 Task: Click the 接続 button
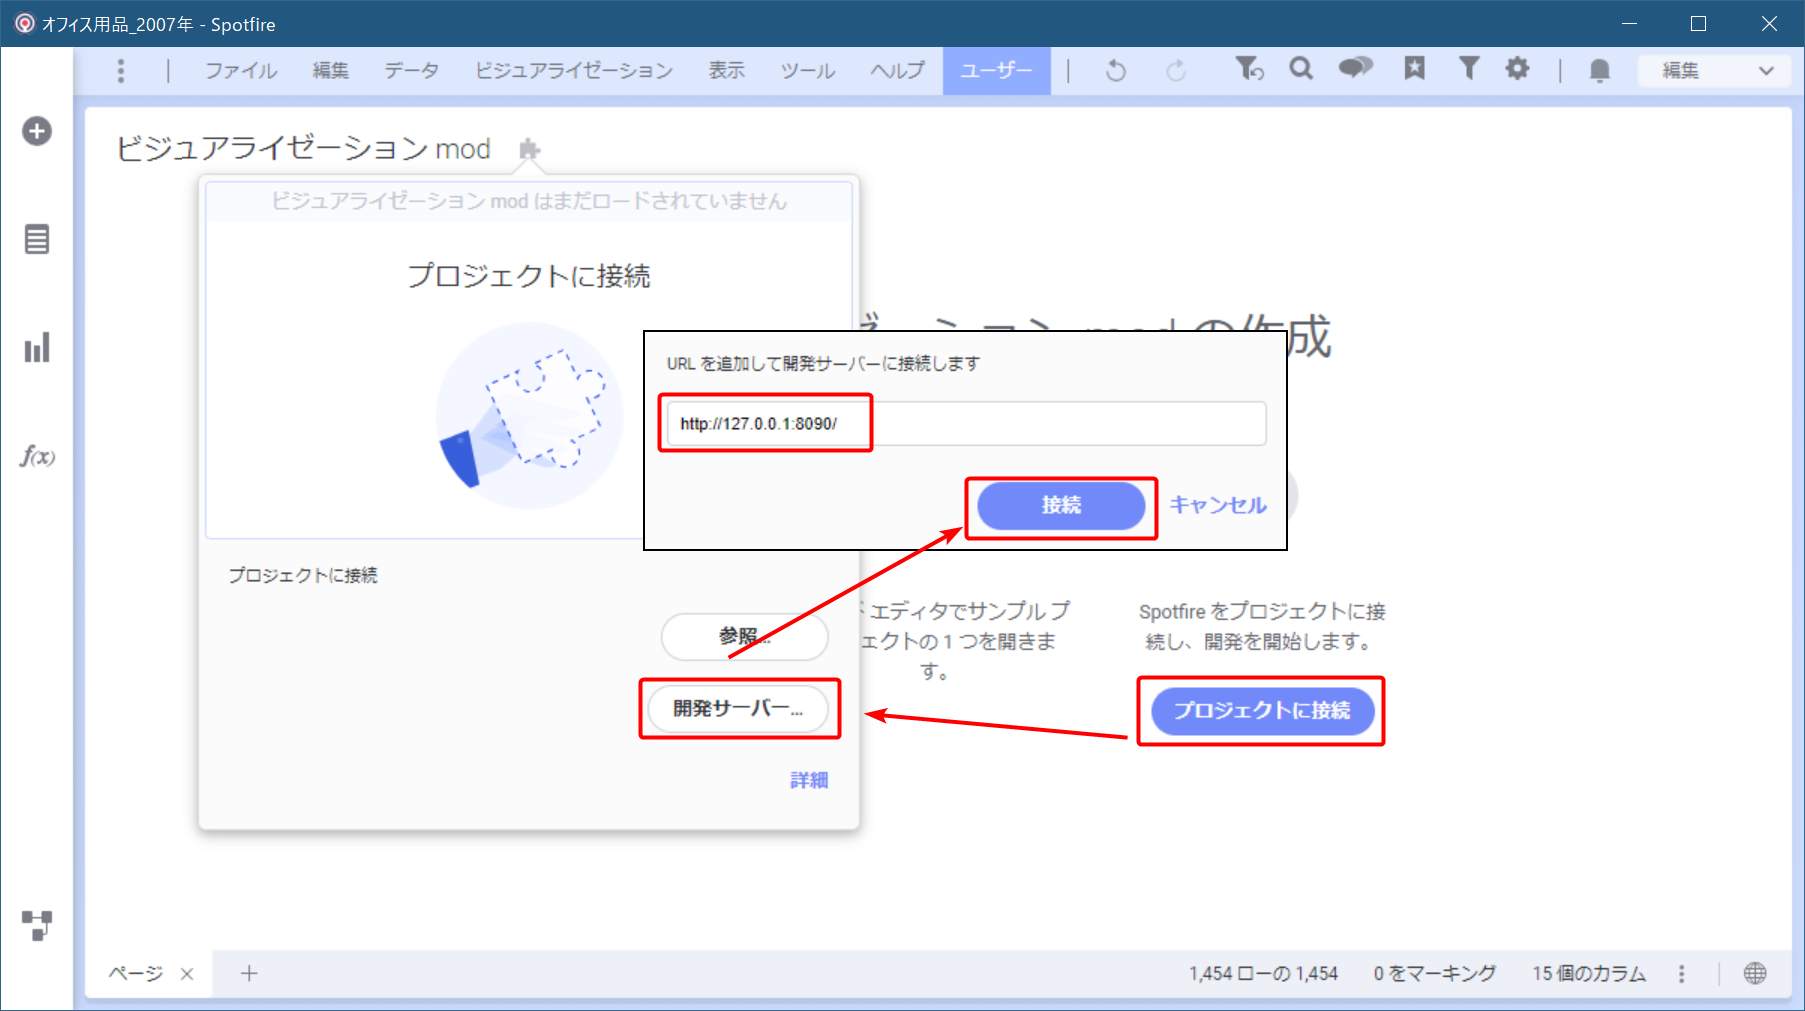[1061, 506]
